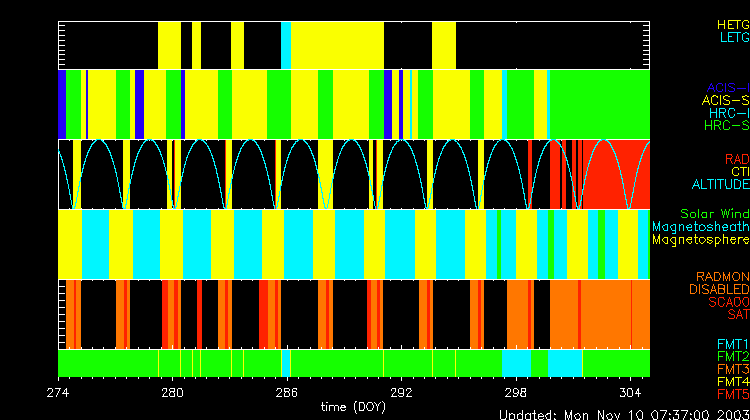The height and width of the screenshot is (420, 750).
Task: Click the HETG legend label
Action: (x=733, y=25)
